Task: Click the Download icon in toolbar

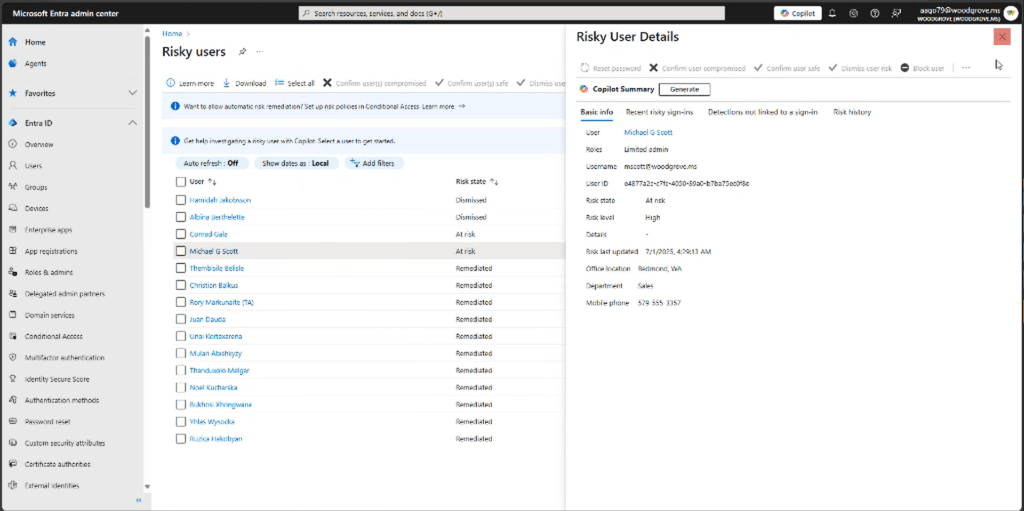Action: [x=227, y=83]
